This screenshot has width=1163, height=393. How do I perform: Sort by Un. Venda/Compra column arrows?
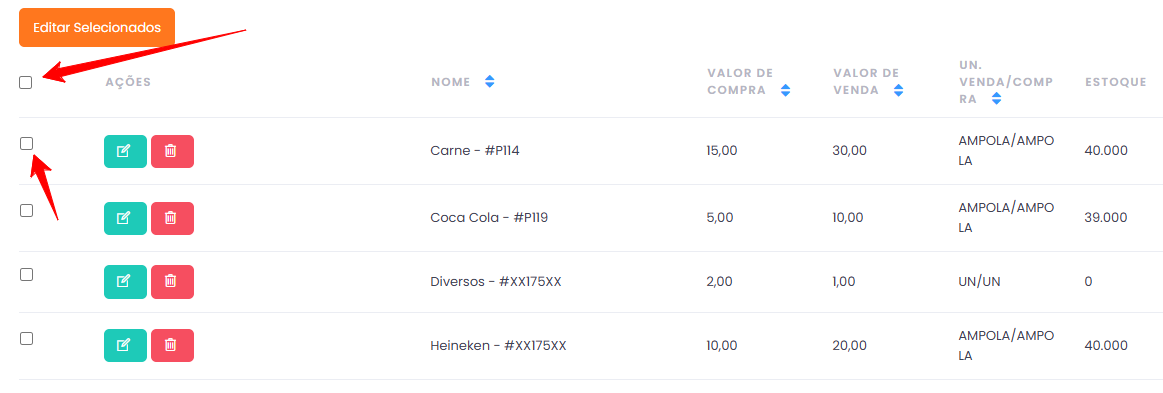[x=996, y=99]
